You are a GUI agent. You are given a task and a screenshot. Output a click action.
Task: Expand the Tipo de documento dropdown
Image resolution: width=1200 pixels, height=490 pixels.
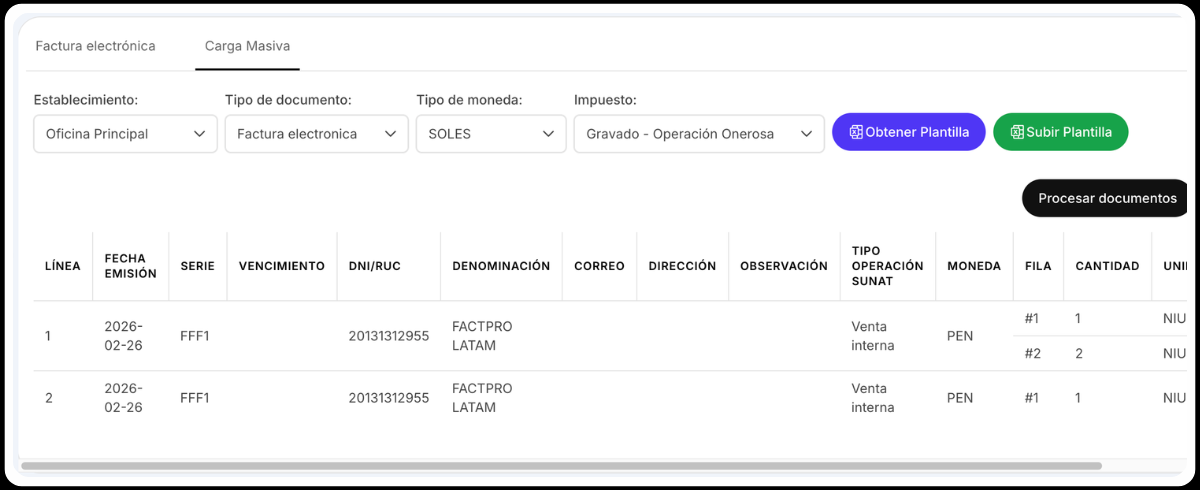point(316,134)
